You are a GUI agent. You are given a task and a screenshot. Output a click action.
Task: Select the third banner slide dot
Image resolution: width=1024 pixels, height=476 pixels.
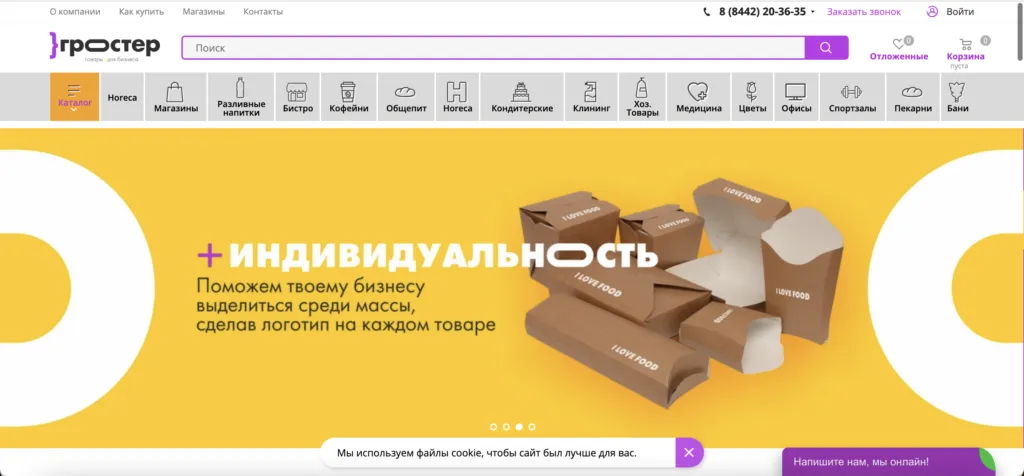pos(519,427)
